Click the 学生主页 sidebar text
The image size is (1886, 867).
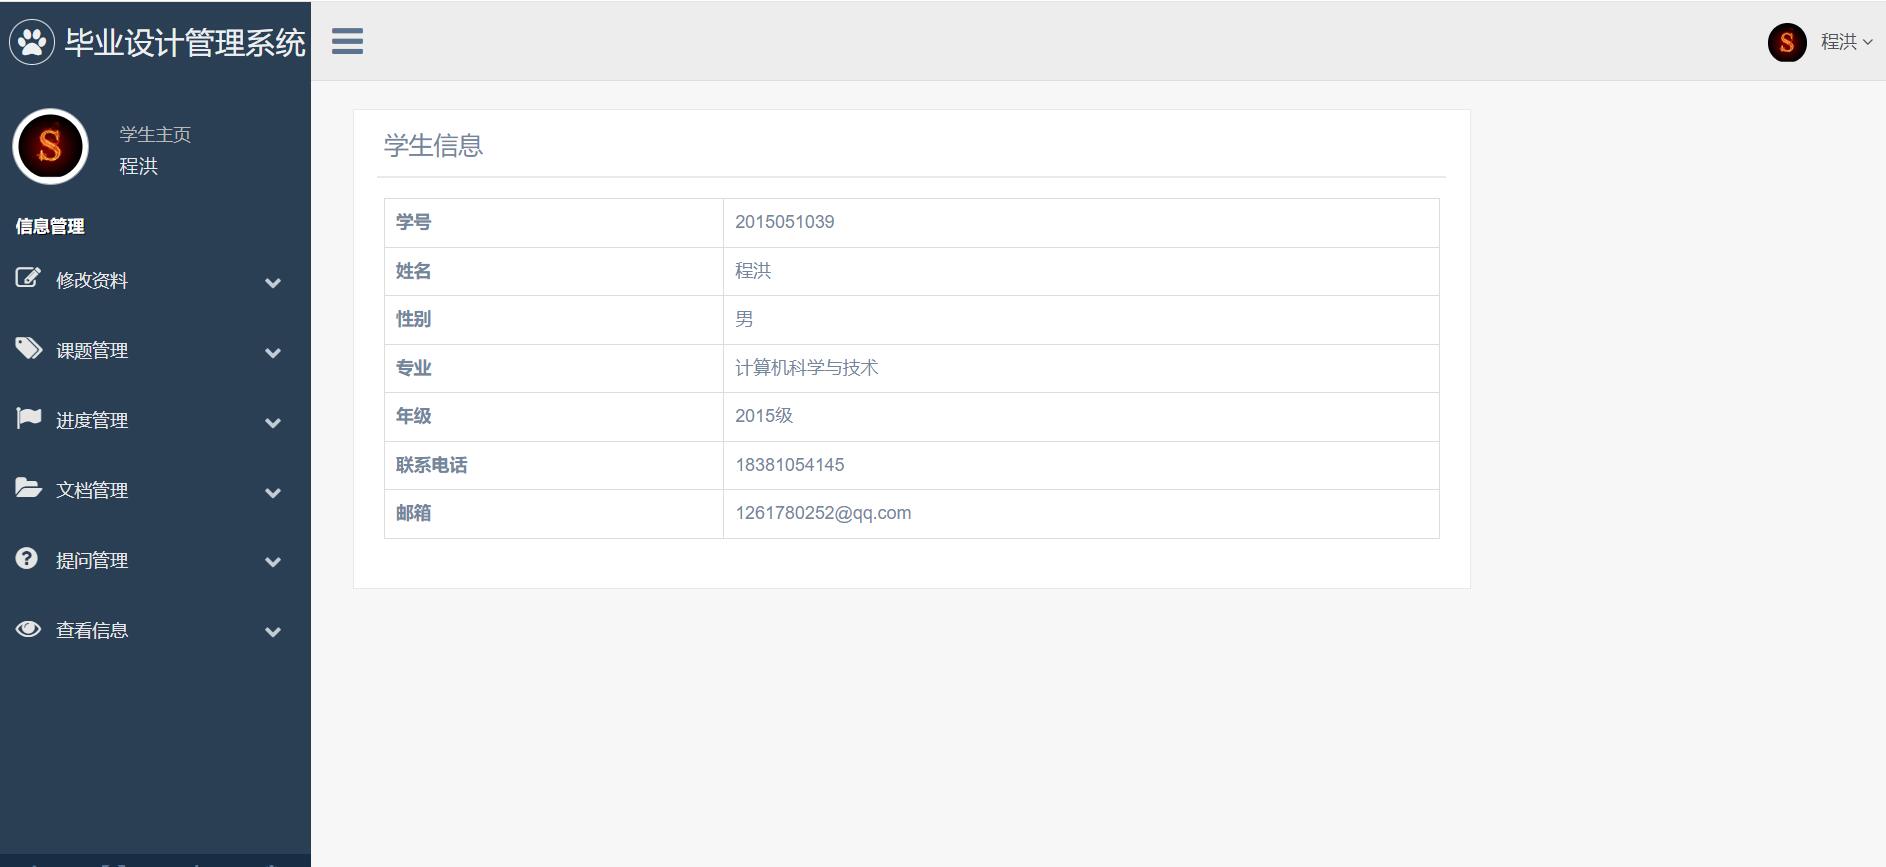(x=155, y=134)
